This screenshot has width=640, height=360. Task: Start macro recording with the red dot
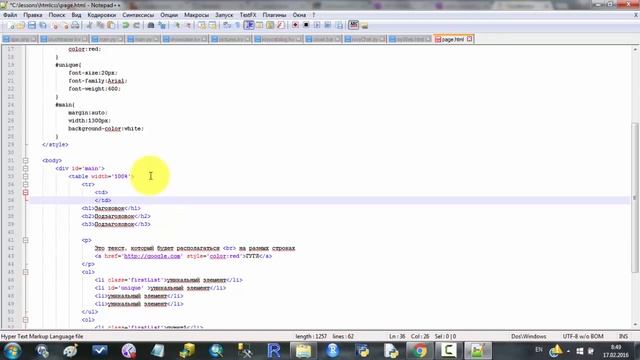(x=295, y=25)
